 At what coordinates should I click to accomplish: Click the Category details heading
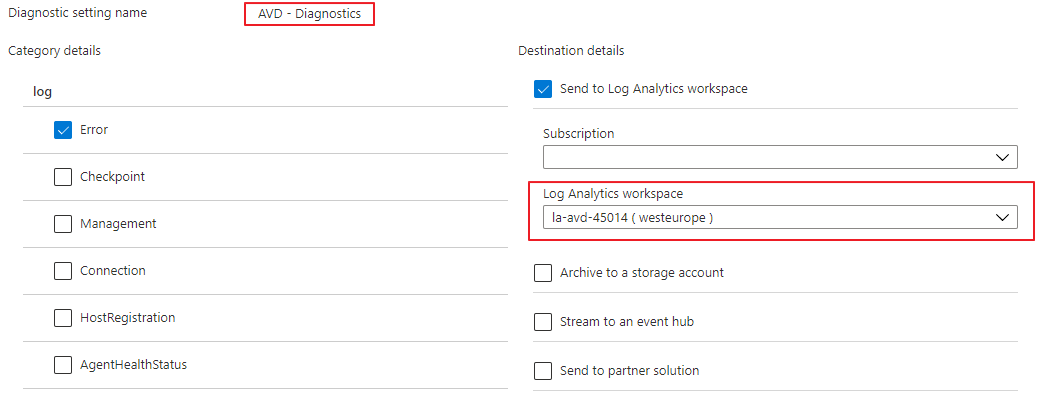(x=54, y=50)
